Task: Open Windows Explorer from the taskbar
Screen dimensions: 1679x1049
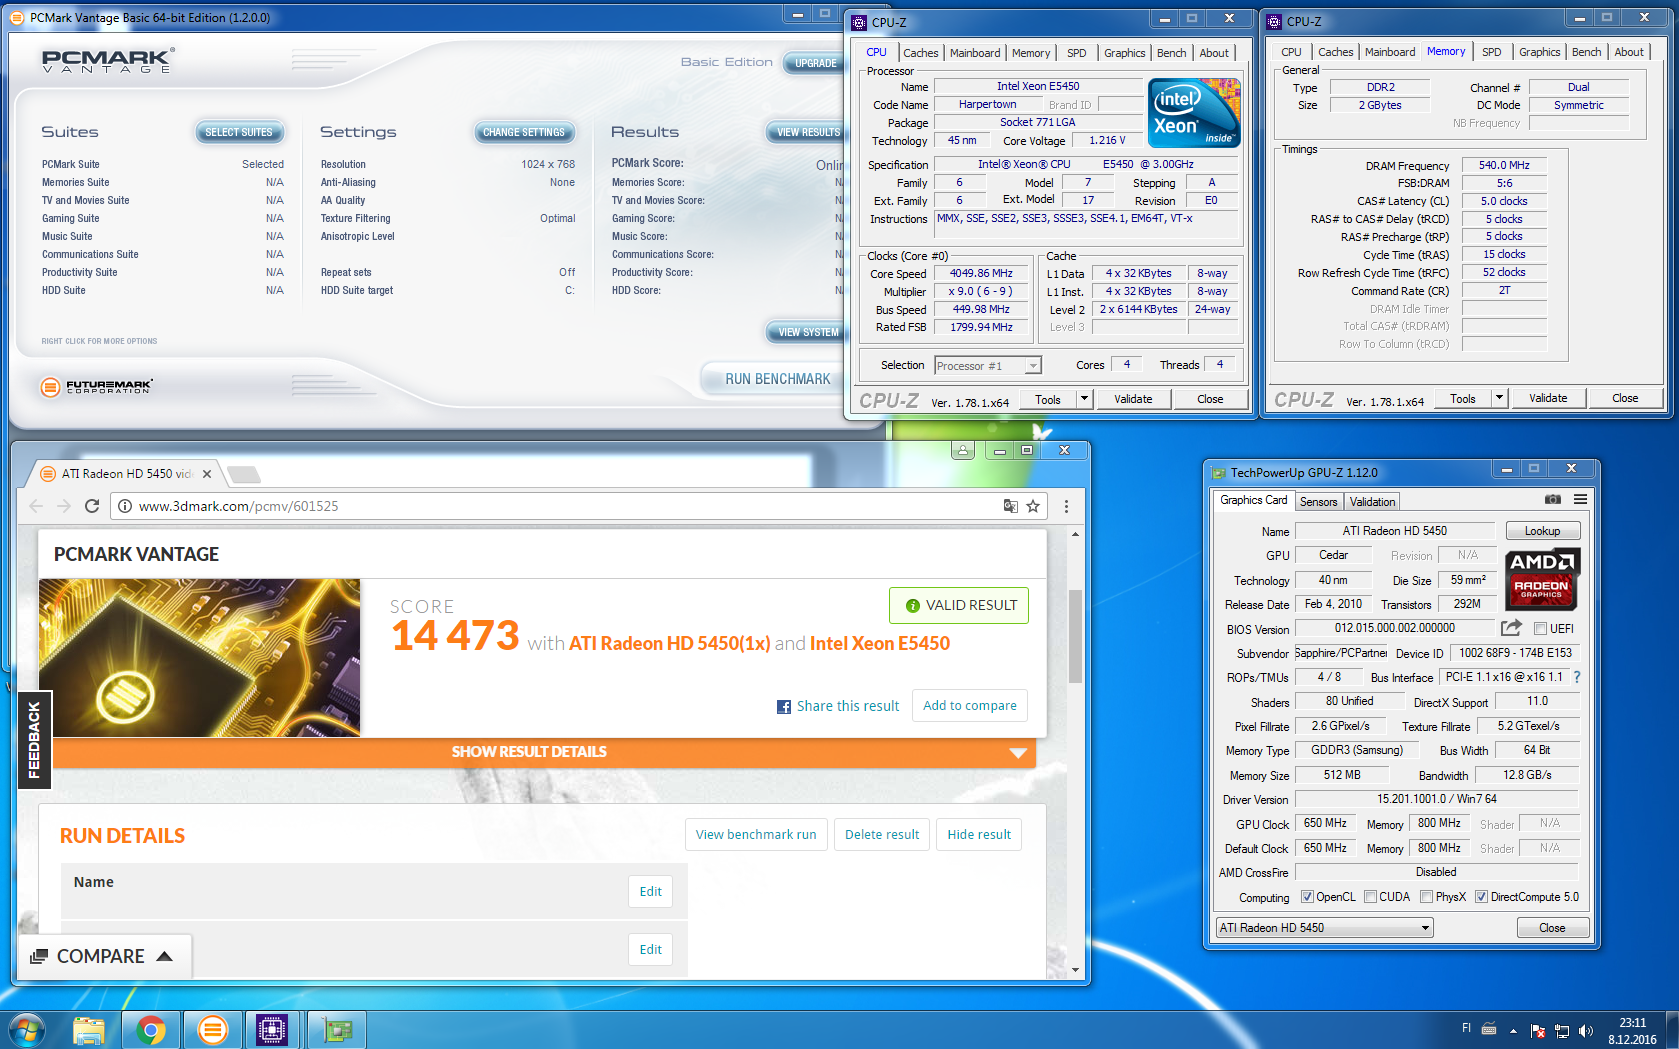Action: [89, 1029]
